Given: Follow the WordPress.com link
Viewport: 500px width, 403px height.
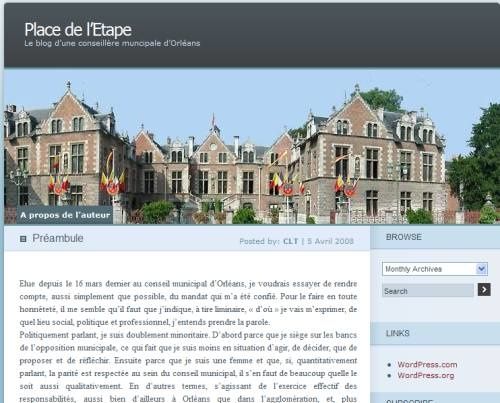Looking at the screenshot, I should [x=427, y=364].
